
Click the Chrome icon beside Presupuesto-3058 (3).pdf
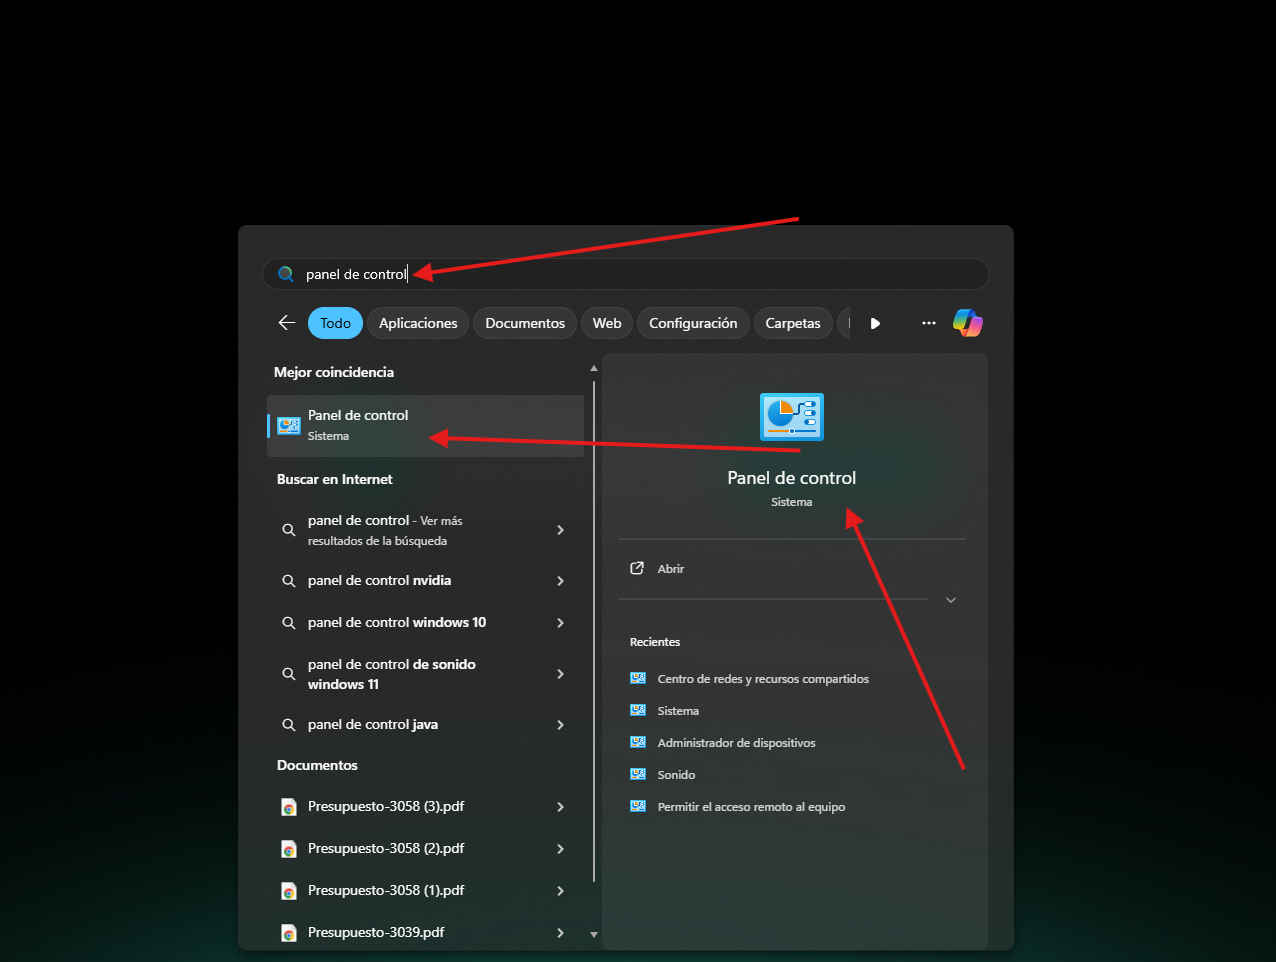click(289, 807)
